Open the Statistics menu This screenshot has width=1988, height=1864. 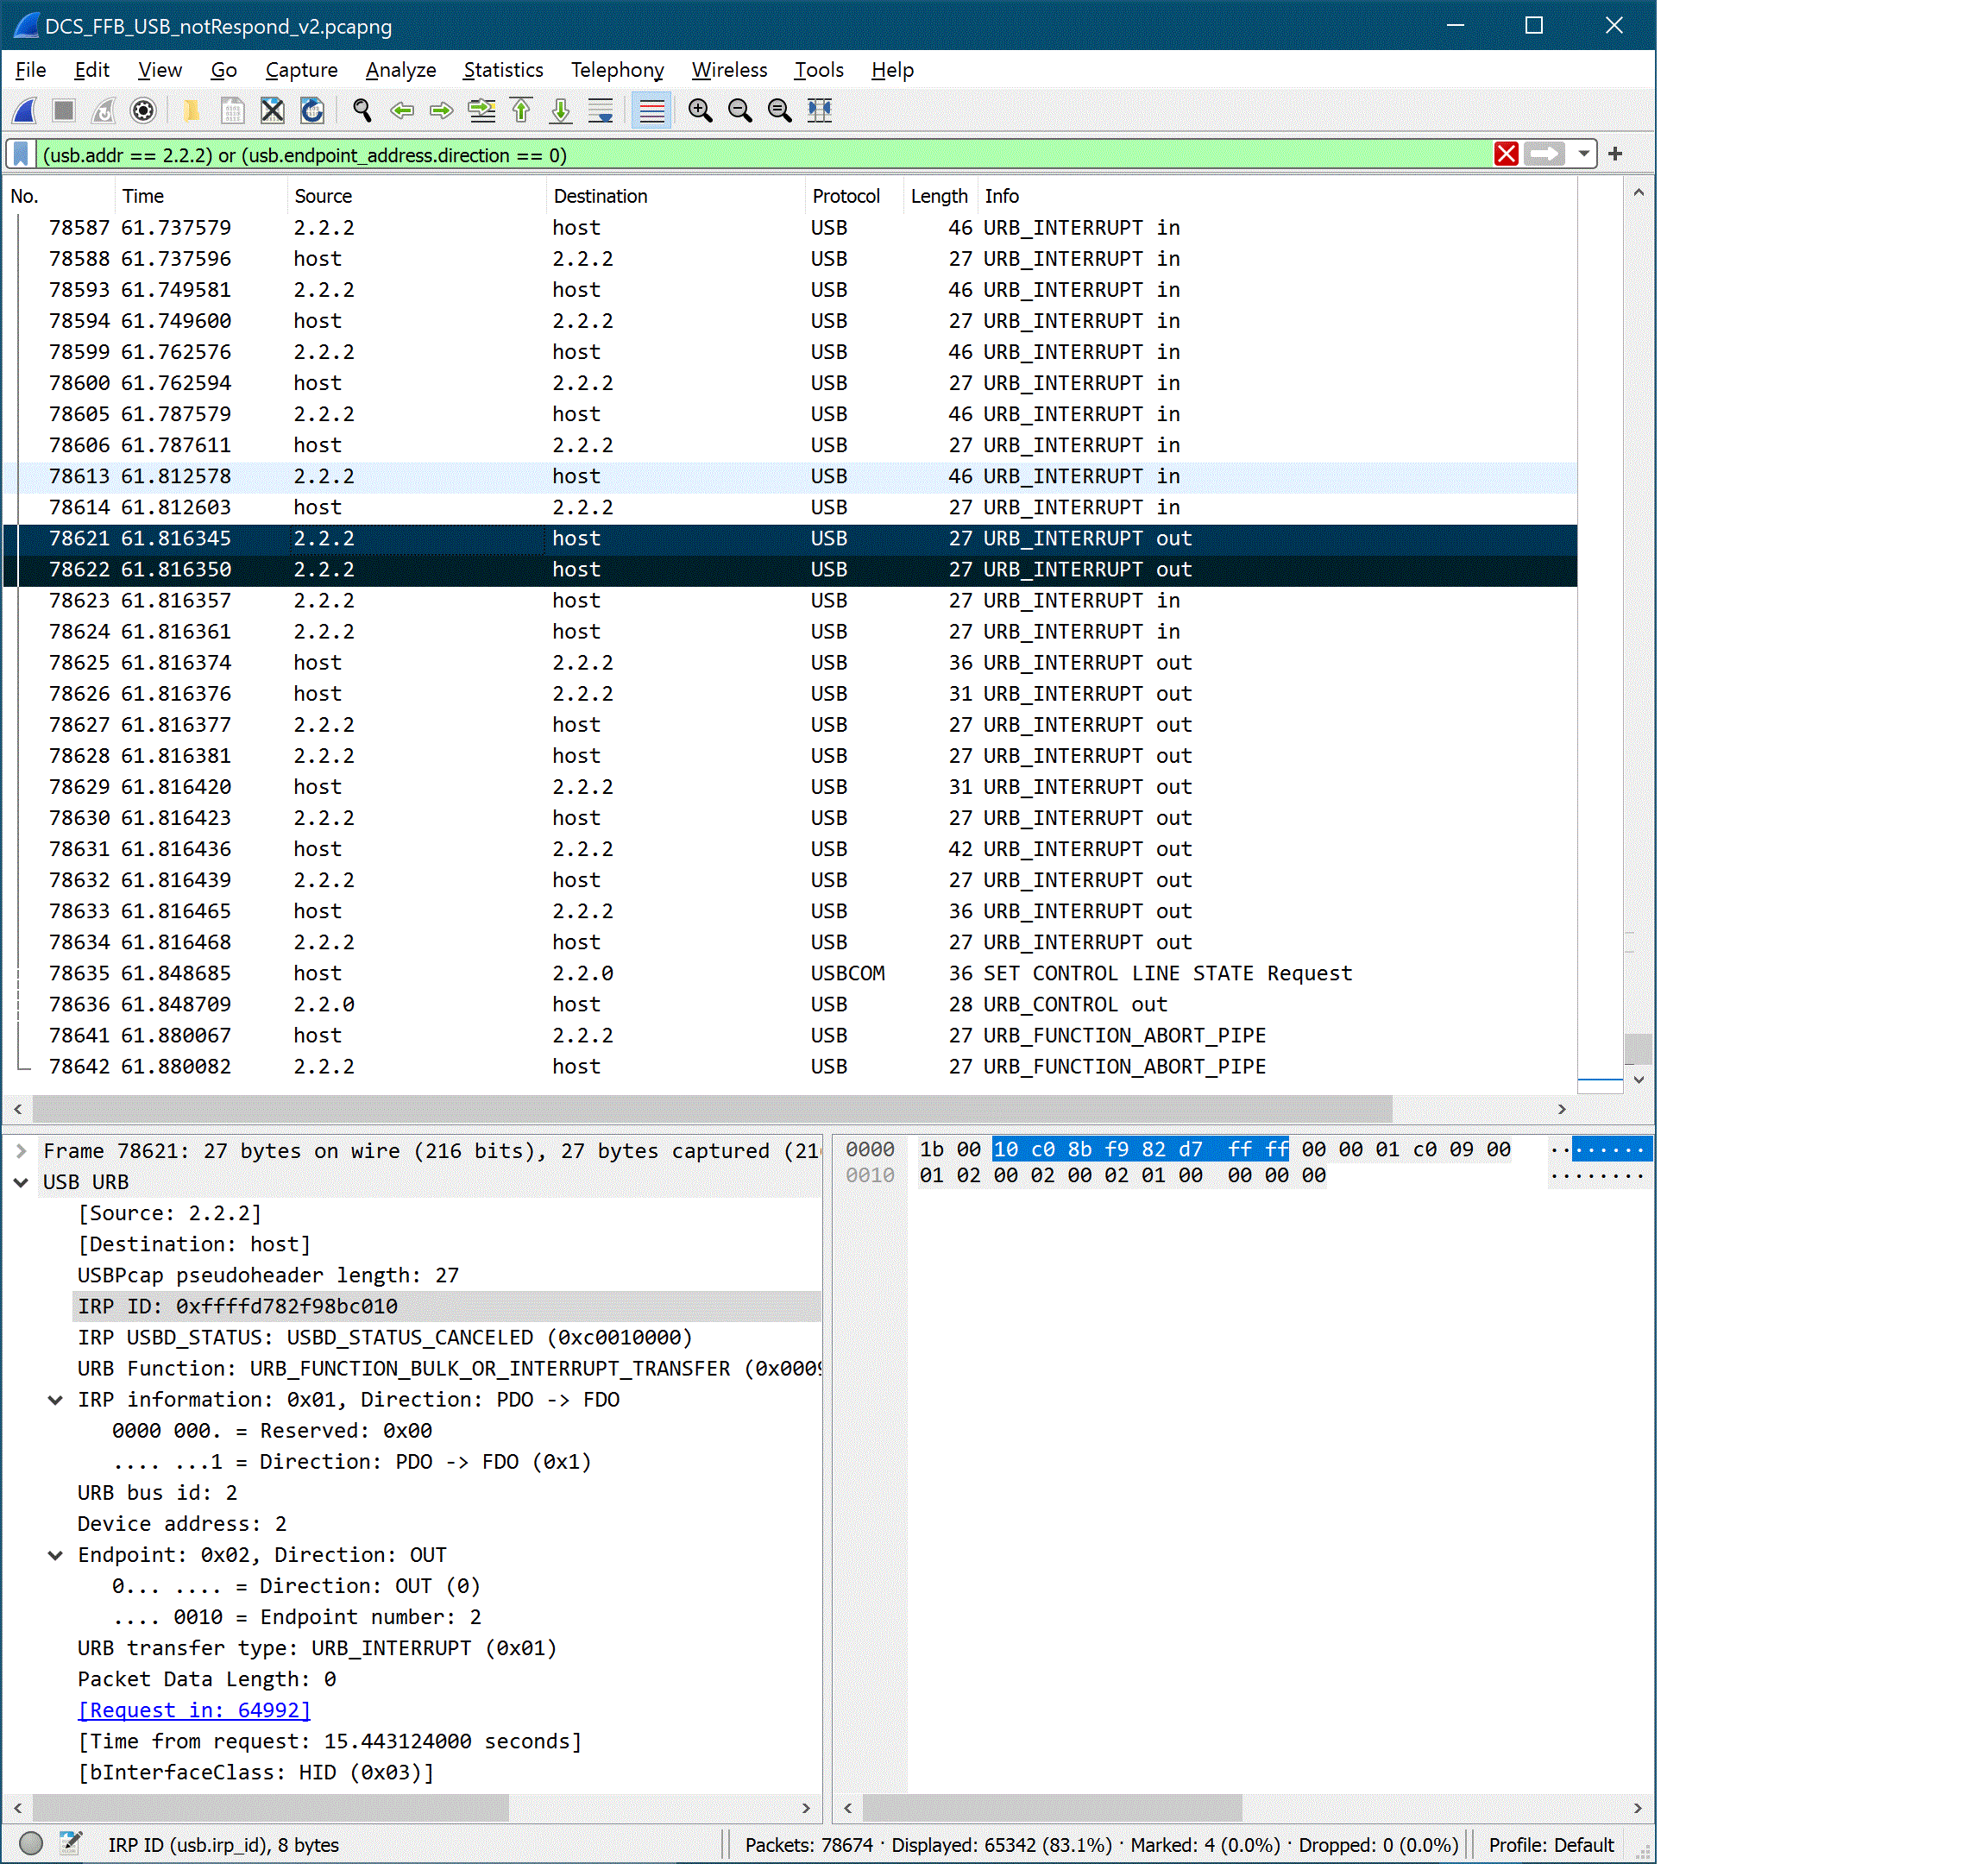503,70
